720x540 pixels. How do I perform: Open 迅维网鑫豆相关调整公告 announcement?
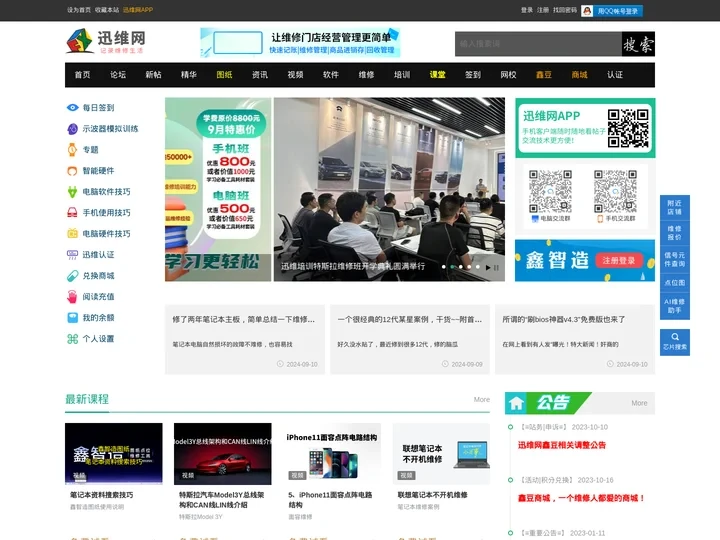pyautogui.click(x=562, y=445)
